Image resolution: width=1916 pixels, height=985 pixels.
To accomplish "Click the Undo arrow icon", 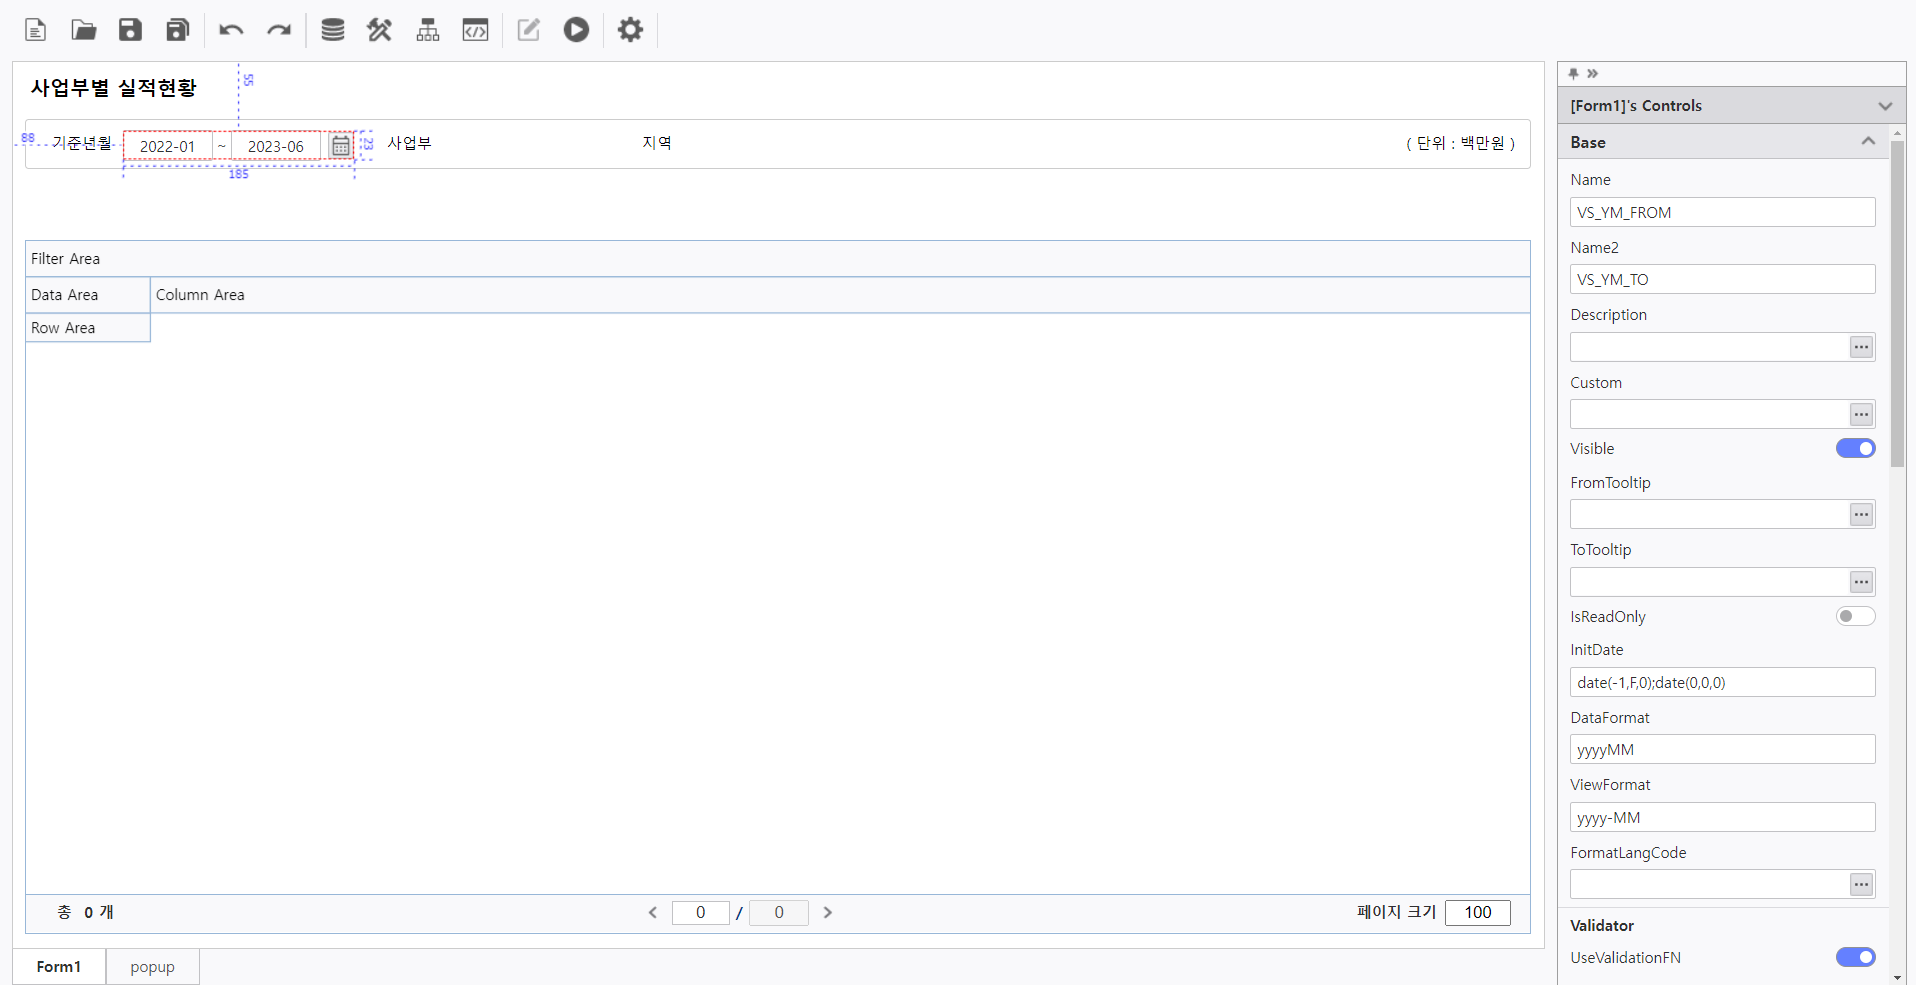I will [x=231, y=30].
